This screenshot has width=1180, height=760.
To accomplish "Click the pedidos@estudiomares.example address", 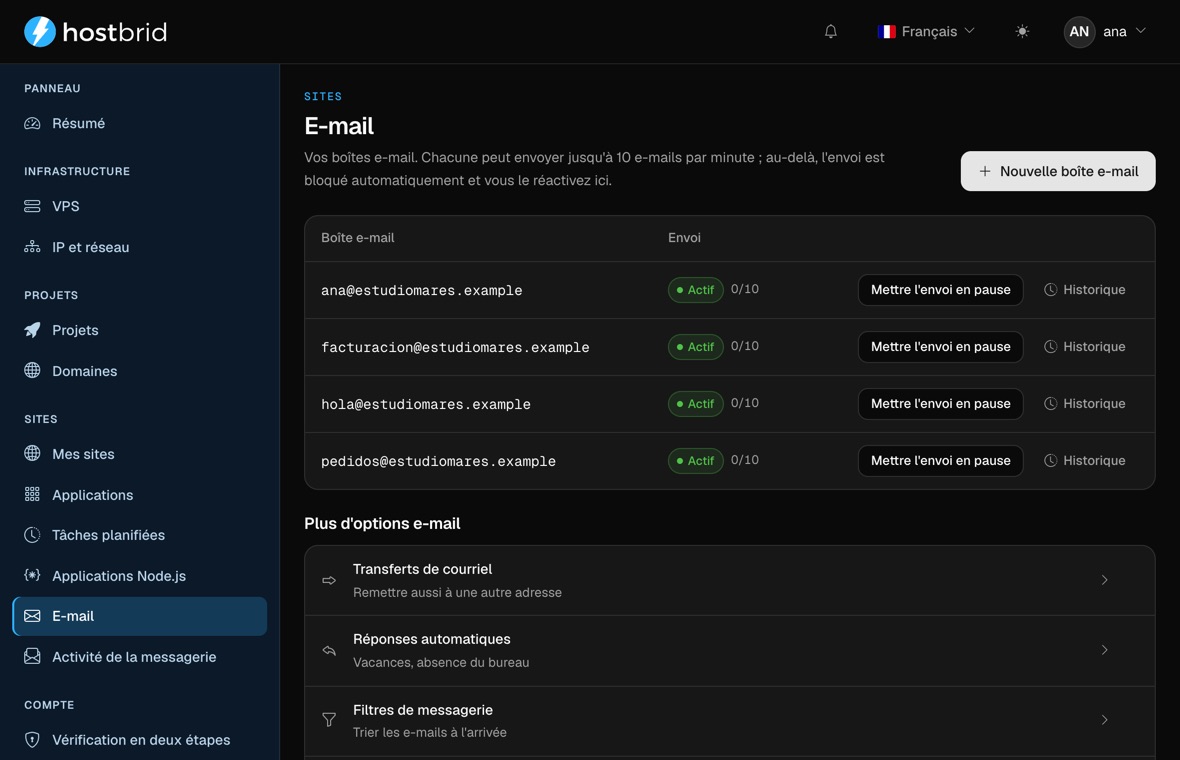I will 439,461.
